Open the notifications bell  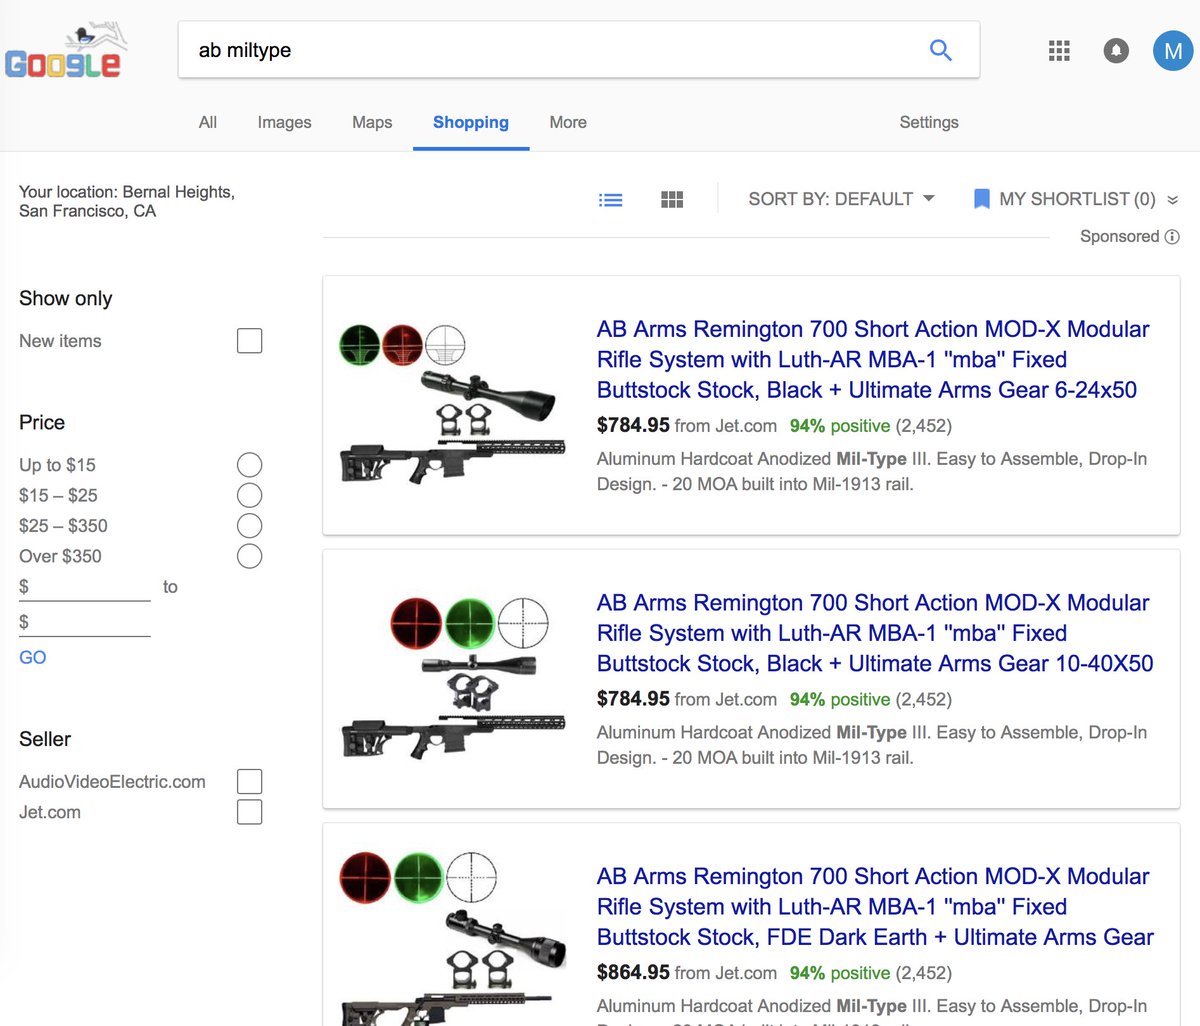point(1116,50)
